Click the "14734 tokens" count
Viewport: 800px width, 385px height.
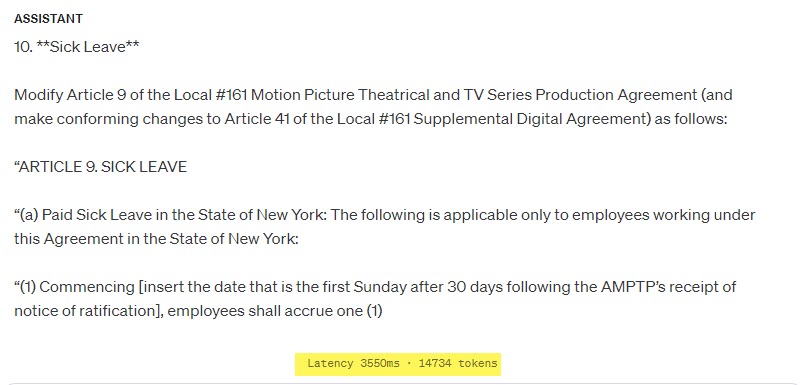[458, 364]
